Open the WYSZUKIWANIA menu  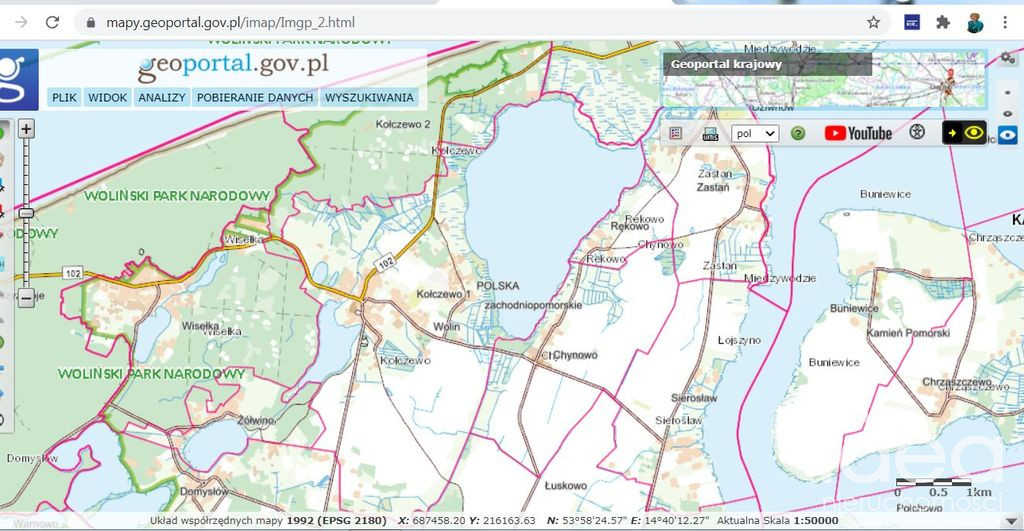(x=369, y=97)
